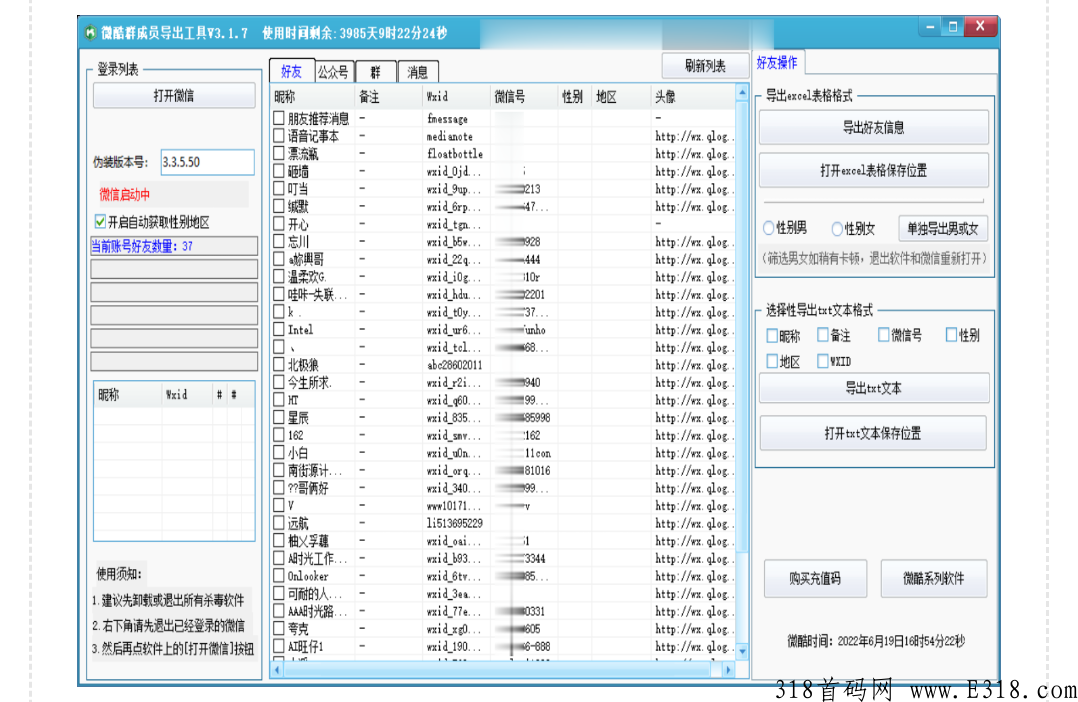
Task: Switch to the 群 tab
Action: 375,72
